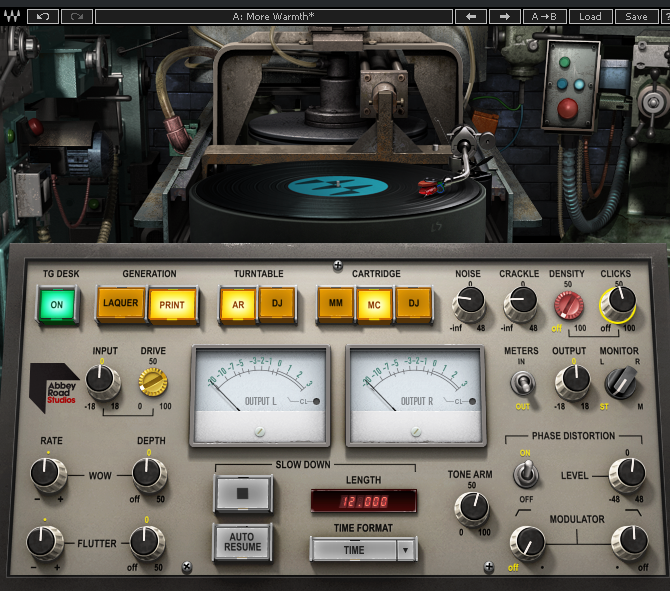
Task: Select MC cartridge
Action: coord(374,305)
